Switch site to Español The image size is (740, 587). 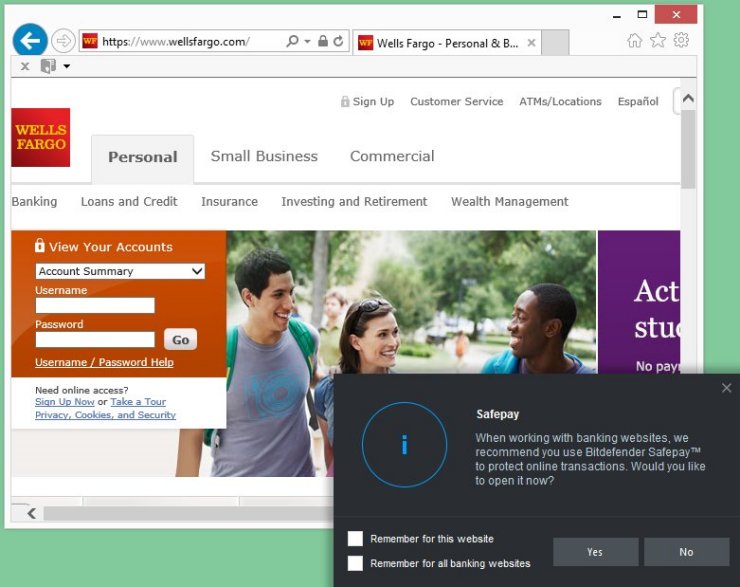638,101
